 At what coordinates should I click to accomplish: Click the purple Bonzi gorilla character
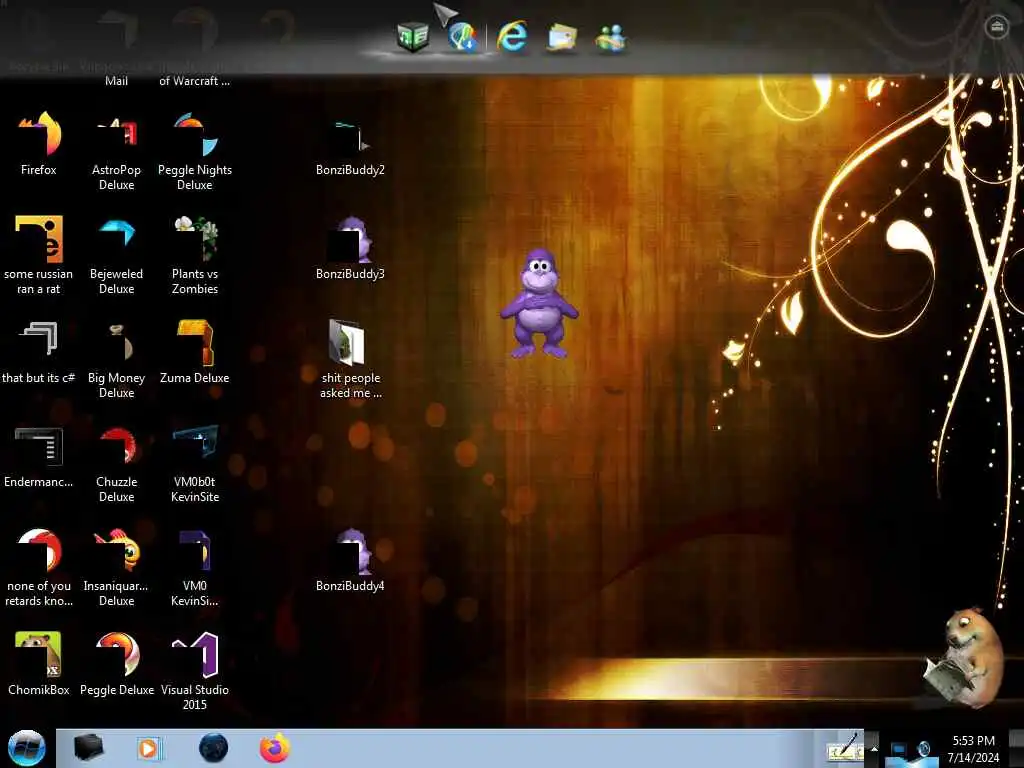[x=539, y=303]
